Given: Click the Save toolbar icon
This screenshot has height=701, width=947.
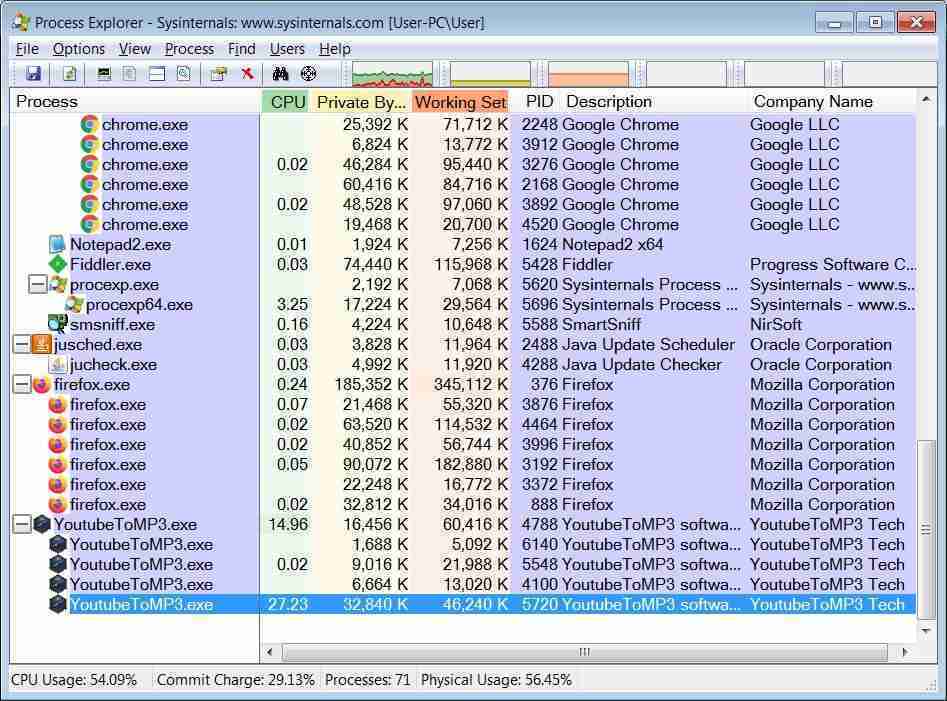Looking at the screenshot, I should point(33,74).
